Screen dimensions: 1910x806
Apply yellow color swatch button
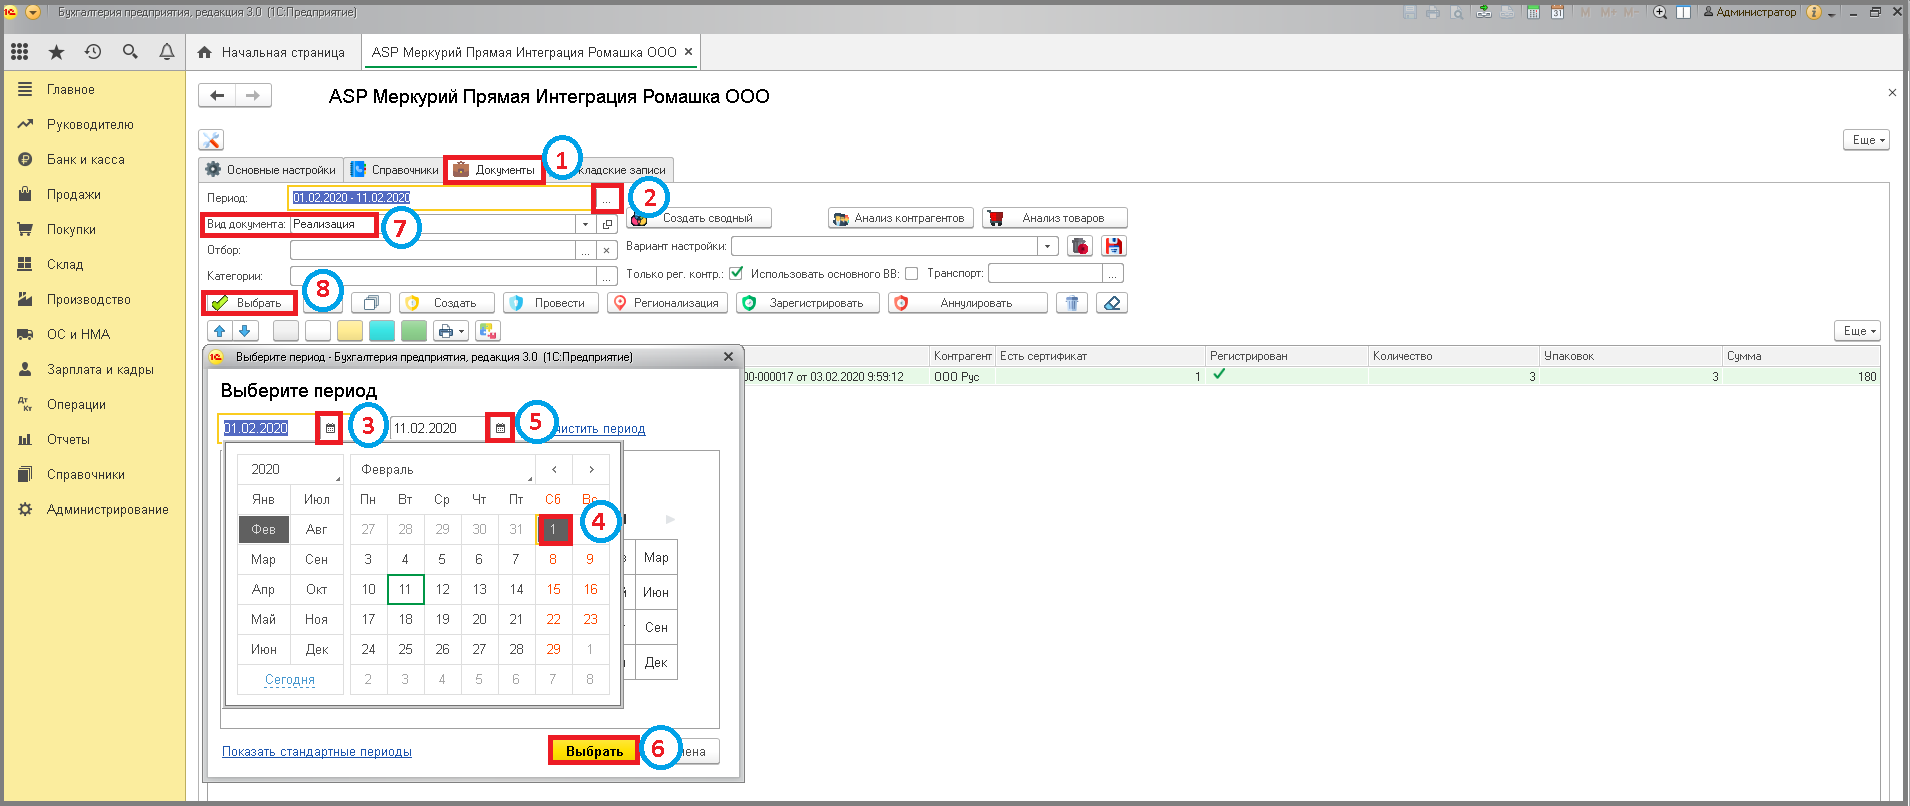(x=350, y=331)
